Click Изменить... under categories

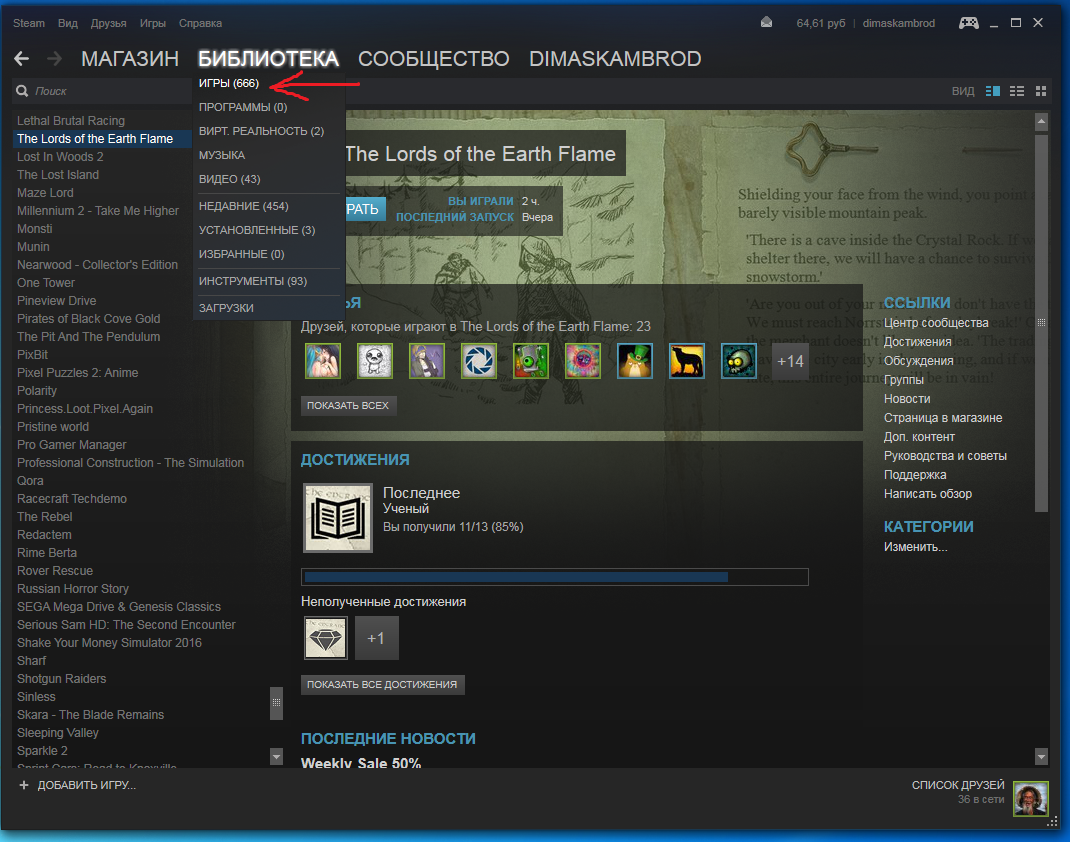point(915,547)
